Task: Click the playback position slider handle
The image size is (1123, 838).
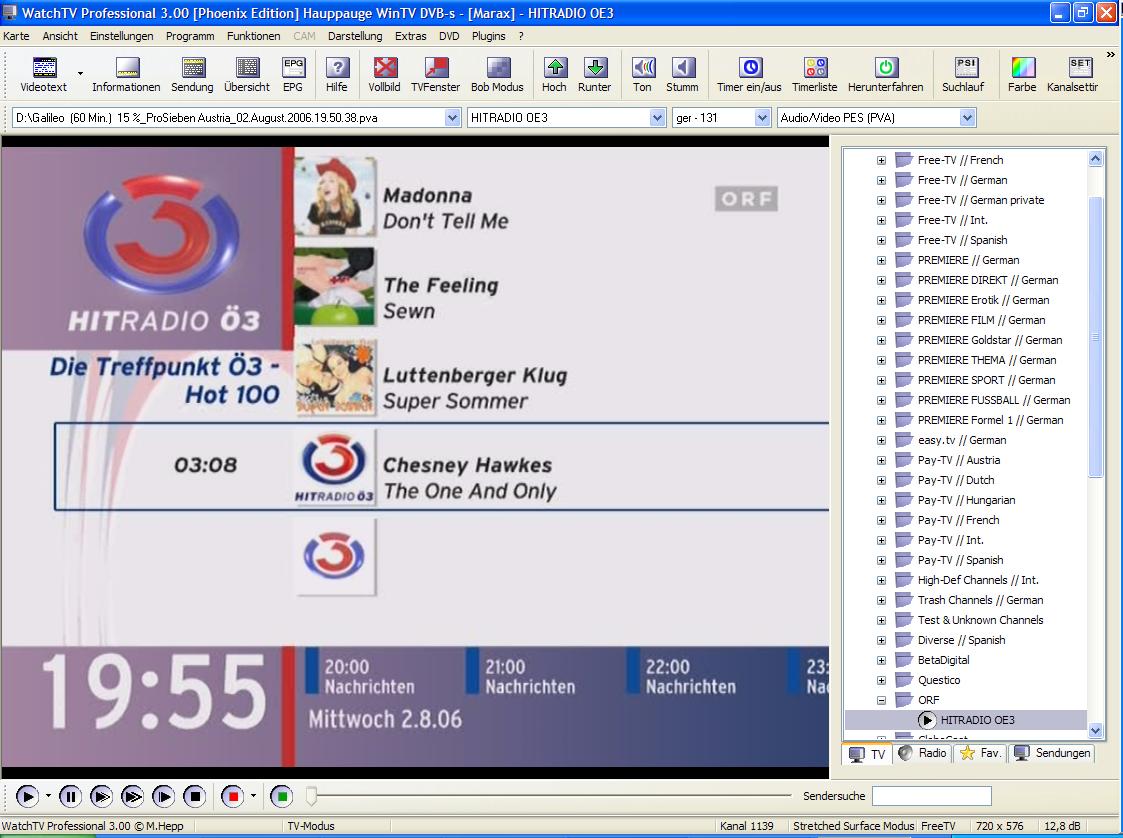Action: coord(311,796)
